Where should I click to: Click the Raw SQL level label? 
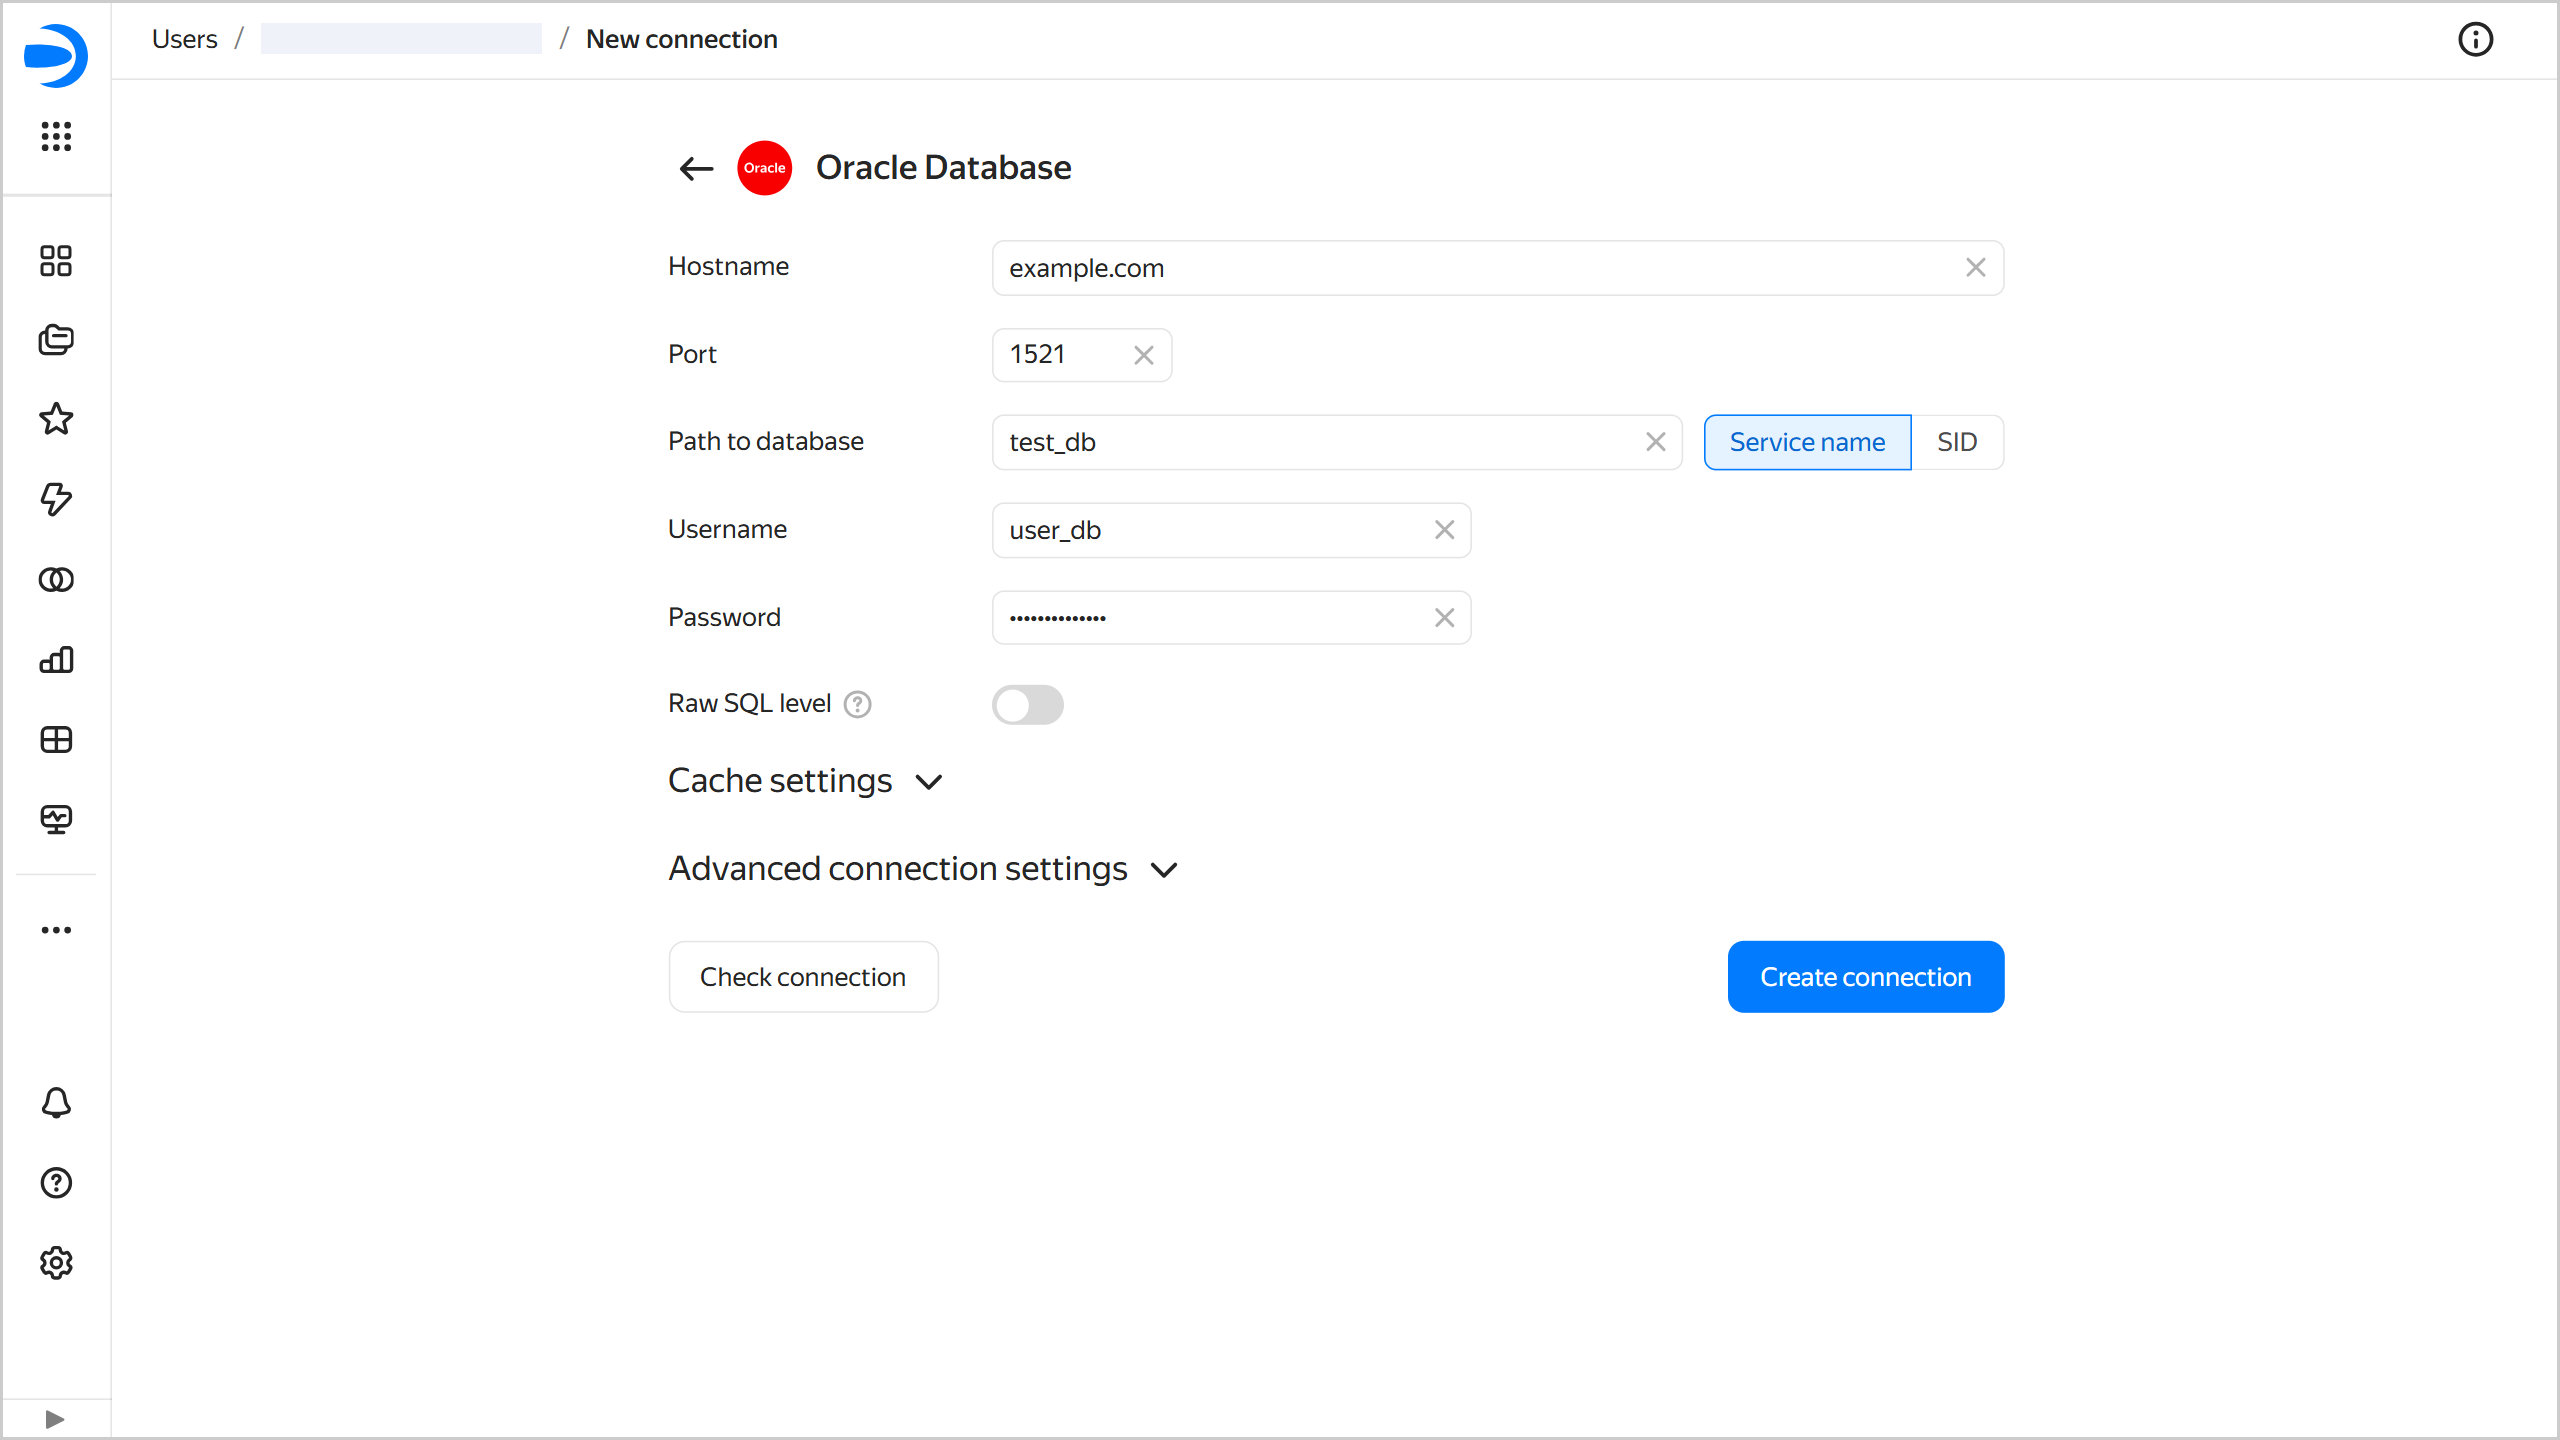coord(749,704)
